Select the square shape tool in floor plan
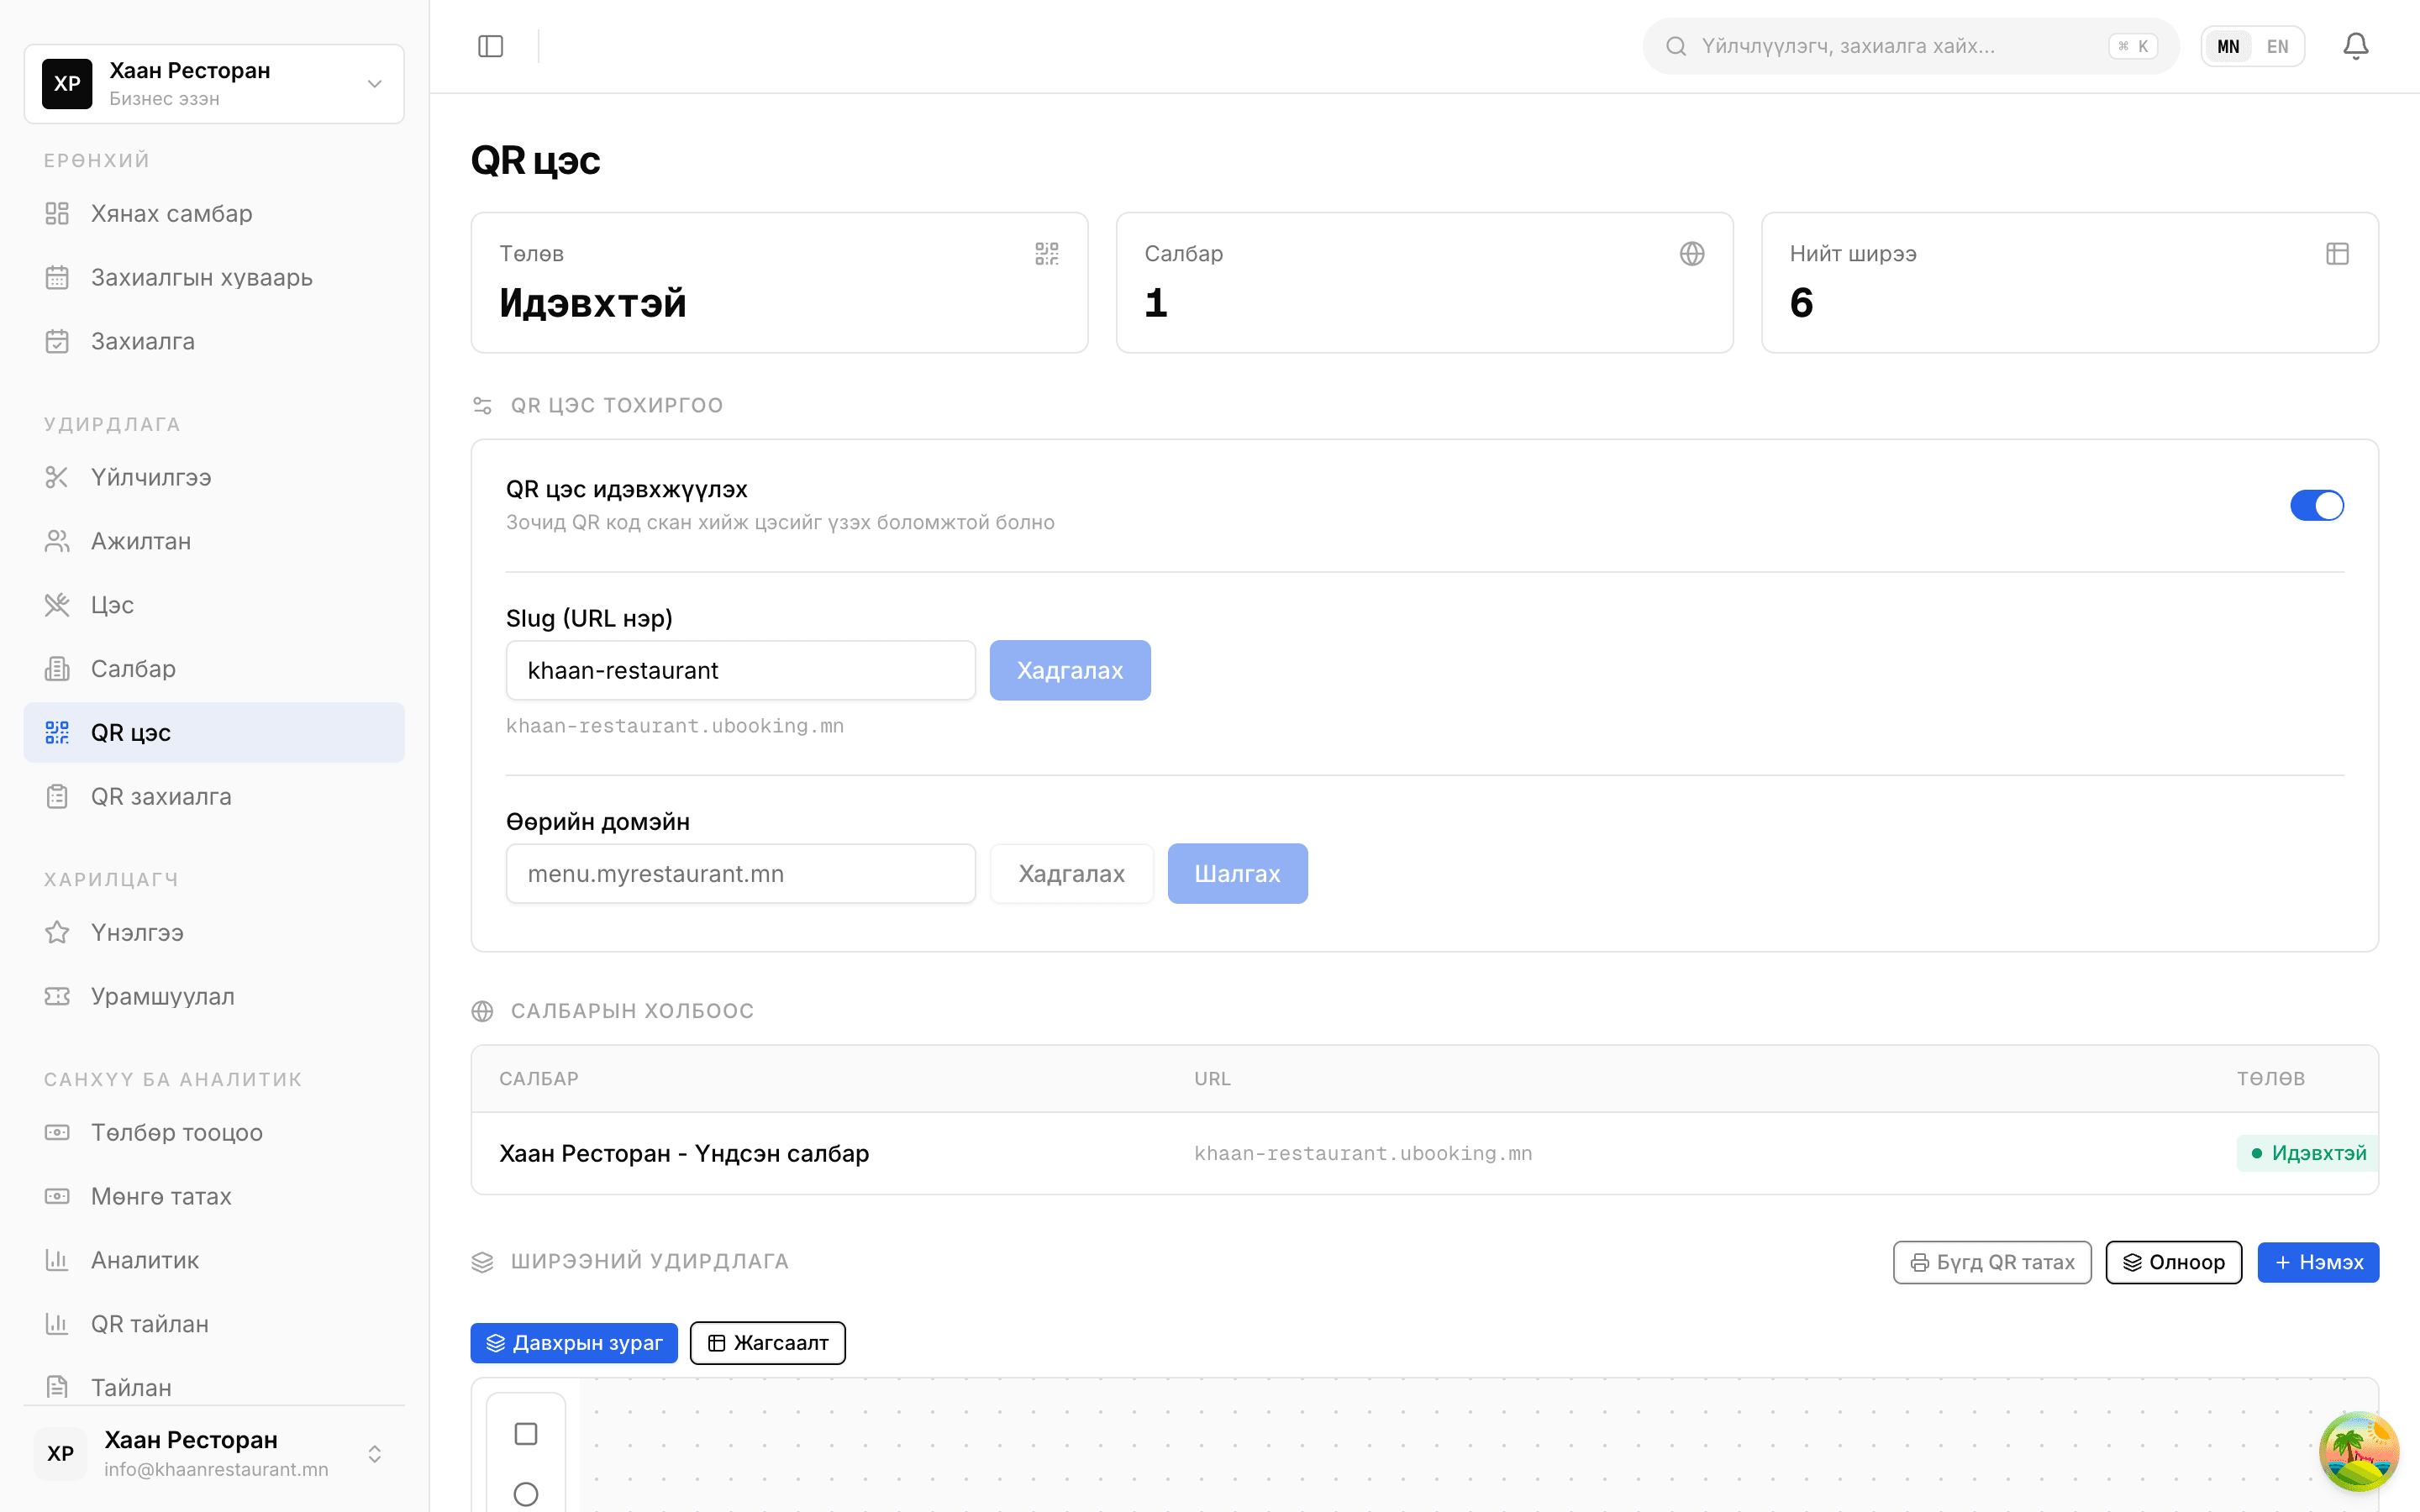This screenshot has height=1512, width=2420. pyautogui.click(x=526, y=1434)
